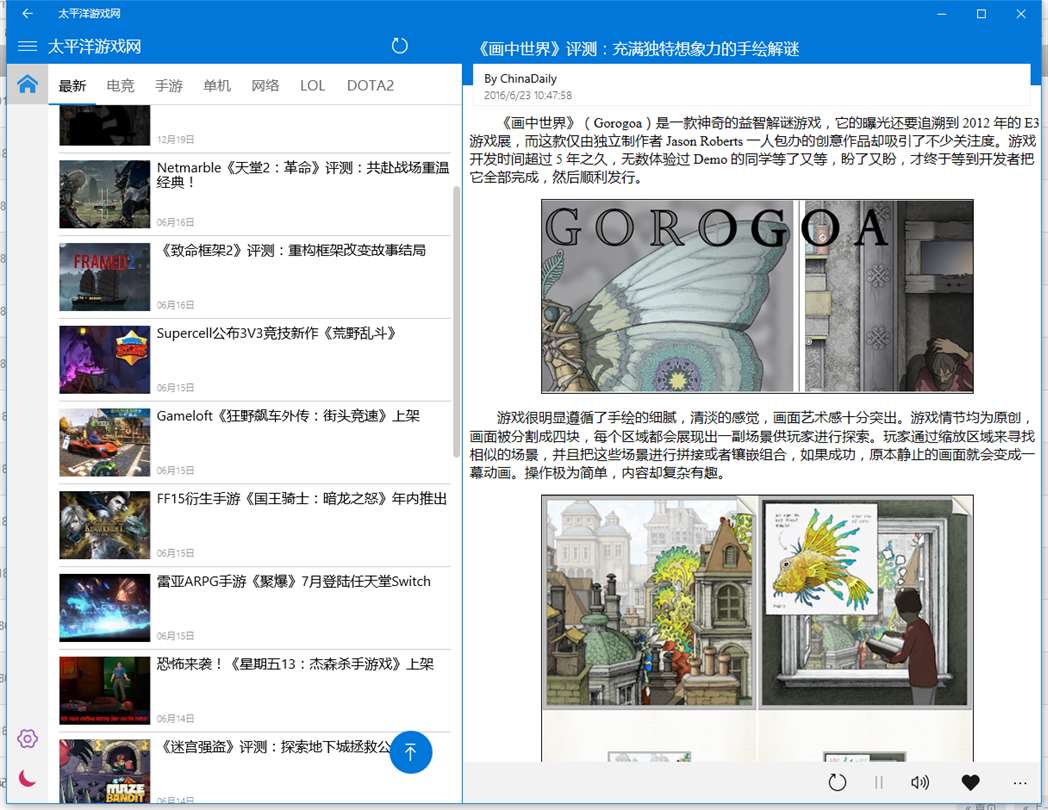Open Netmarble《天堂2：革命》评测 article
Screen dimensions: 1048x810
pyautogui.click(x=255, y=194)
